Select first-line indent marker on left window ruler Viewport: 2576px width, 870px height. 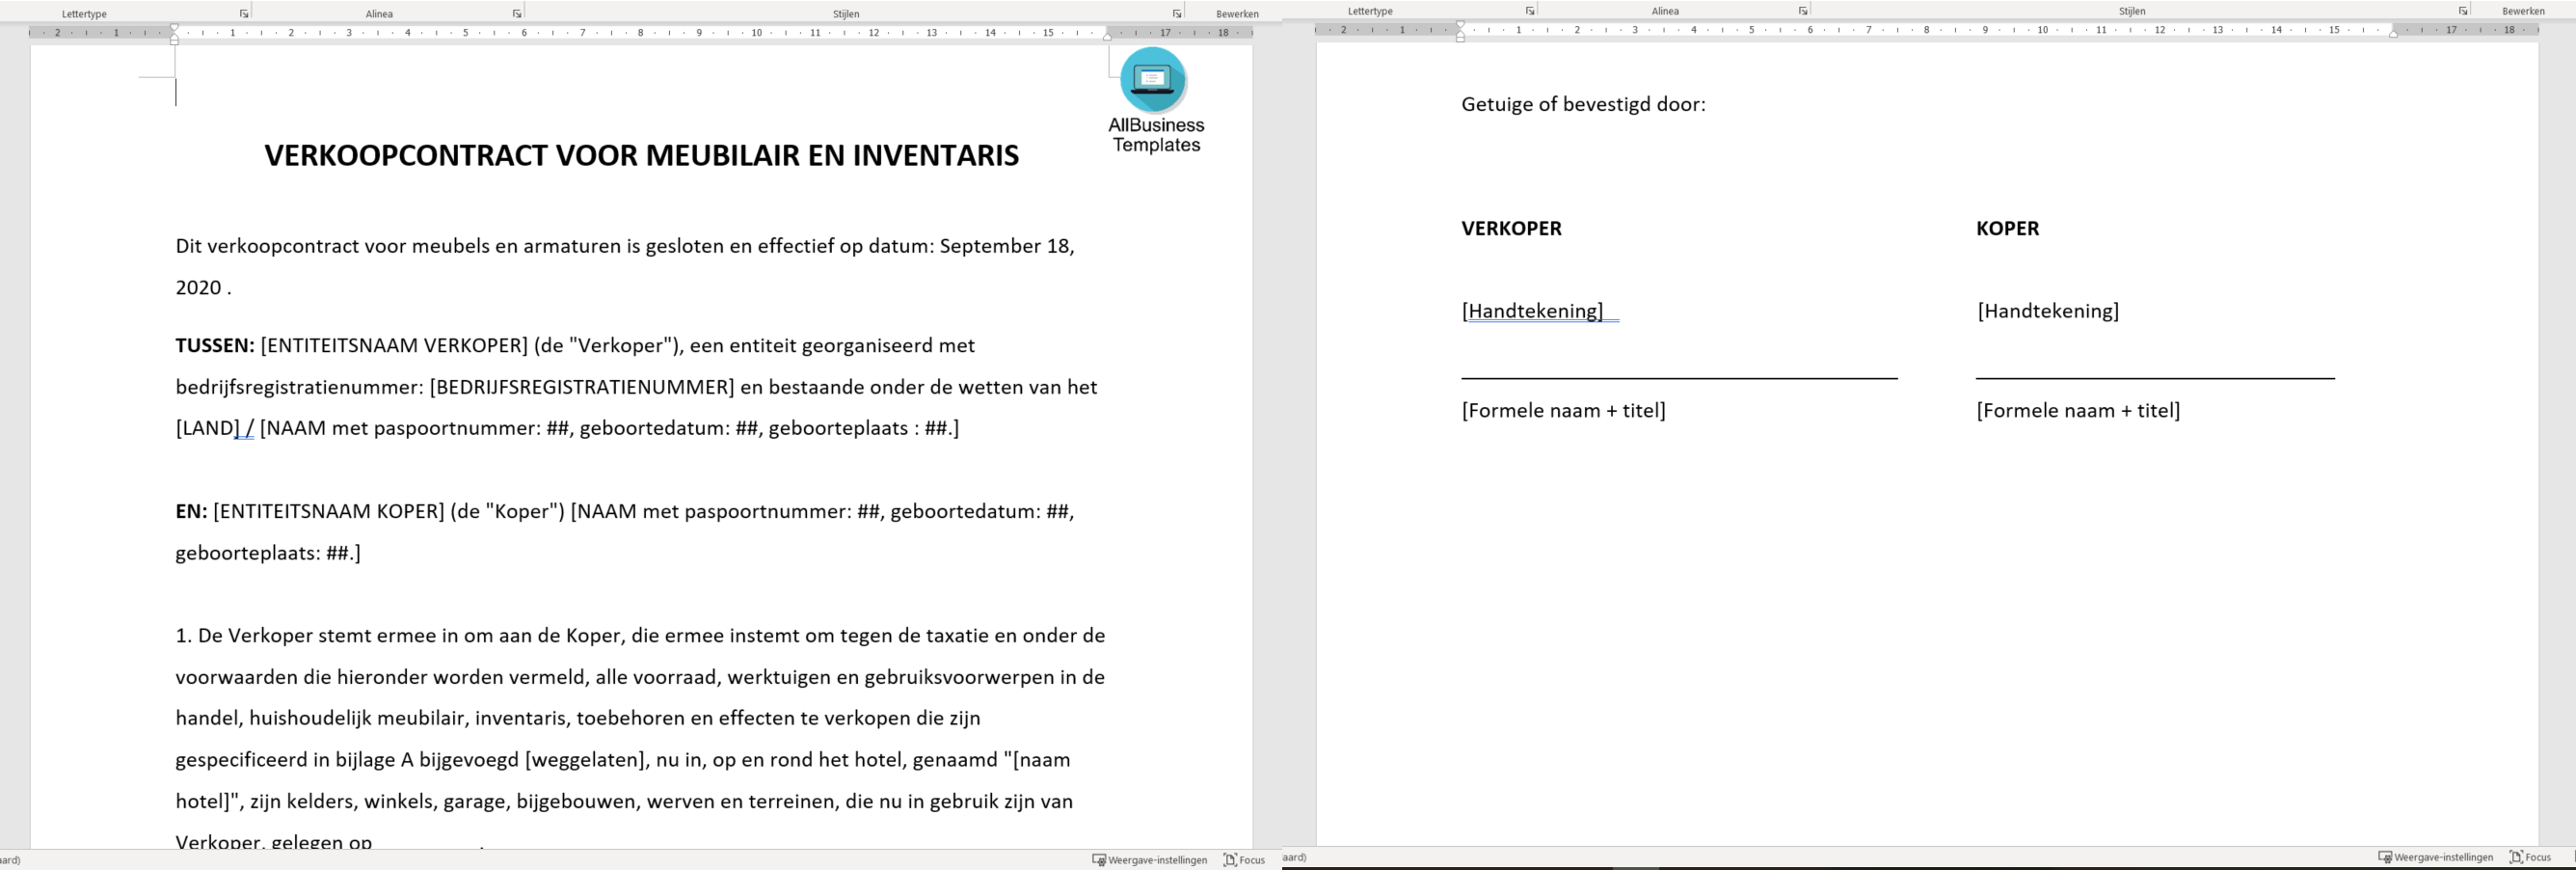[174, 27]
